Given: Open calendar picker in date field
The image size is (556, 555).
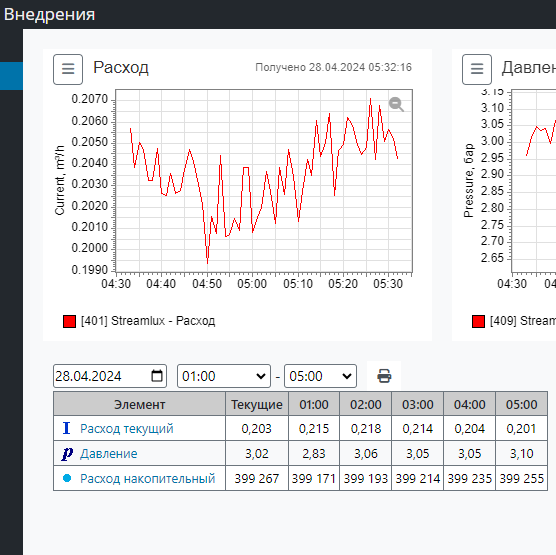Looking at the screenshot, I should coord(157,376).
